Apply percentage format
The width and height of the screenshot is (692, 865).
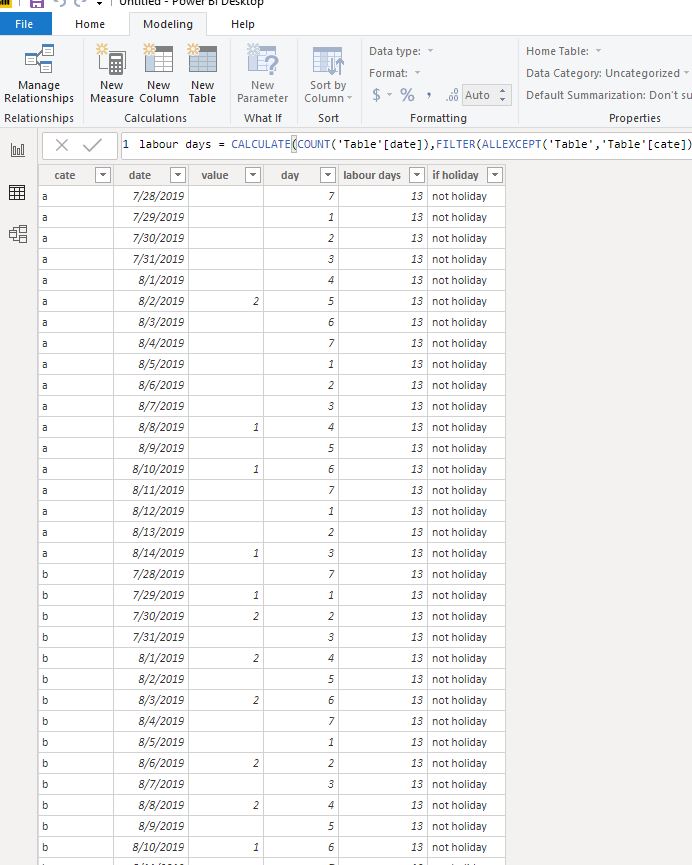[407, 95]
